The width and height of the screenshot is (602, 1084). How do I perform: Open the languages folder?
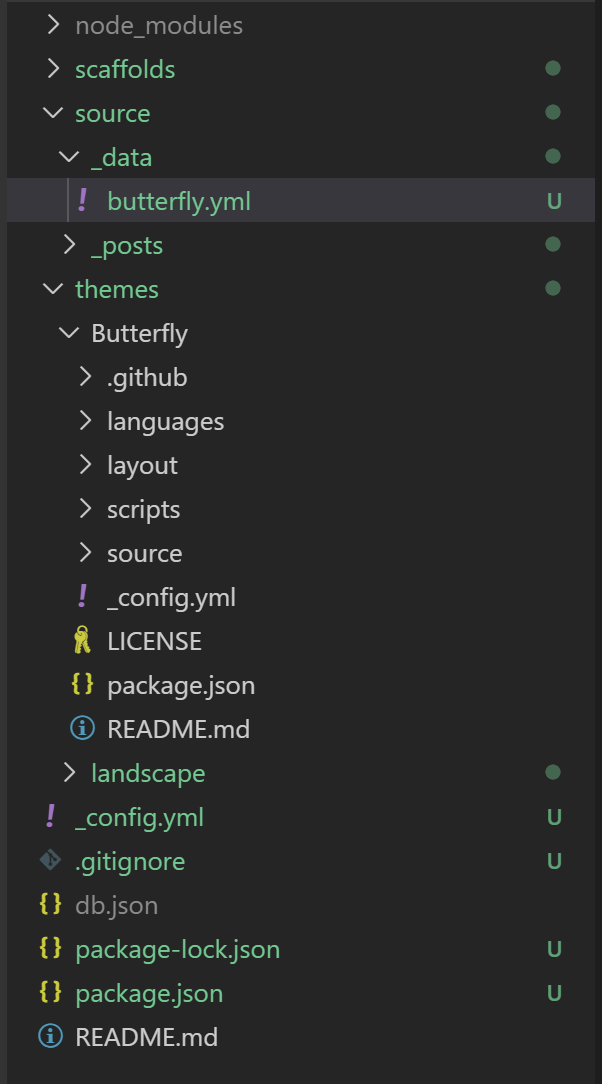coord(165,421)
